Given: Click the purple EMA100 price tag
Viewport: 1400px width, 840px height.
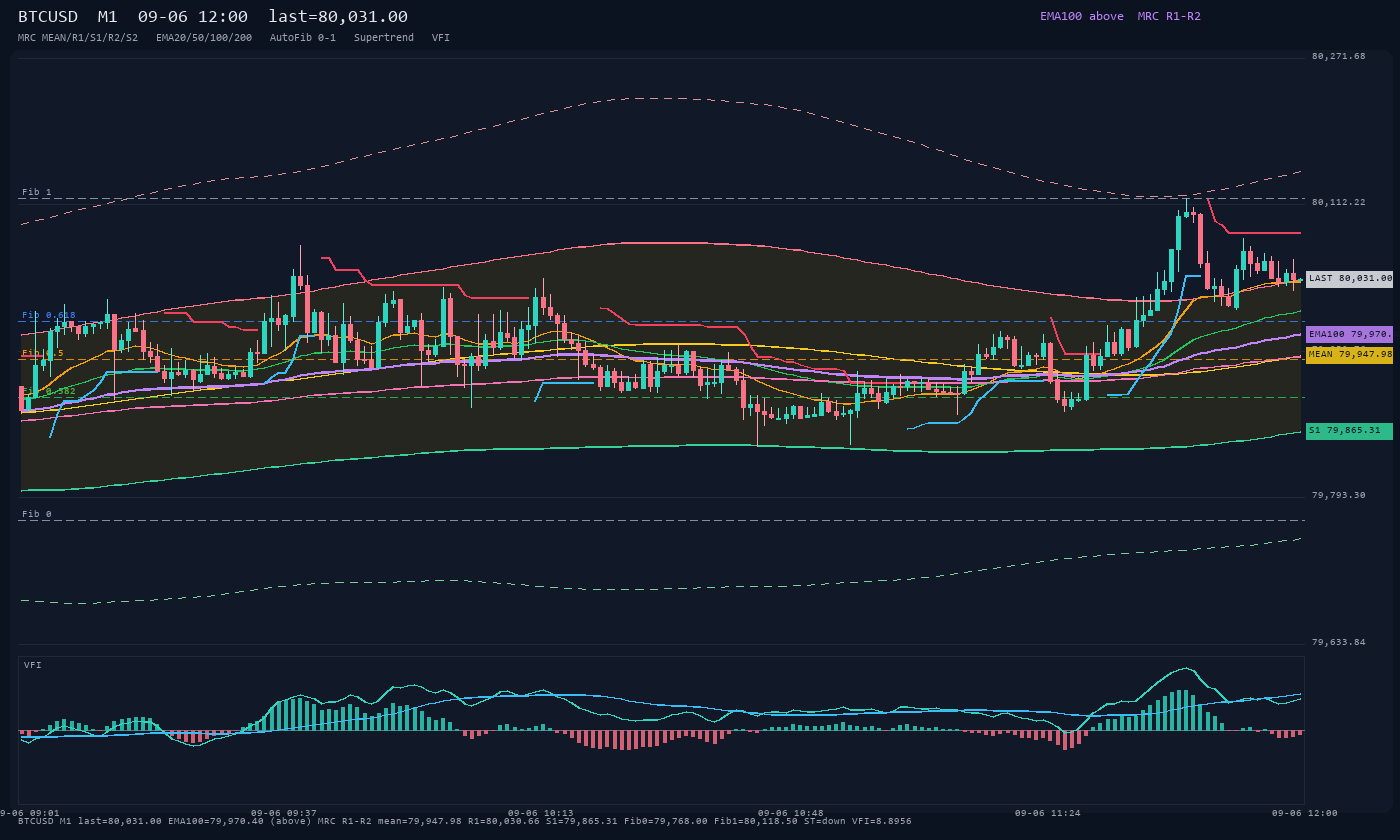Looking at the screenshot, I should click(x=1349, y=334).
